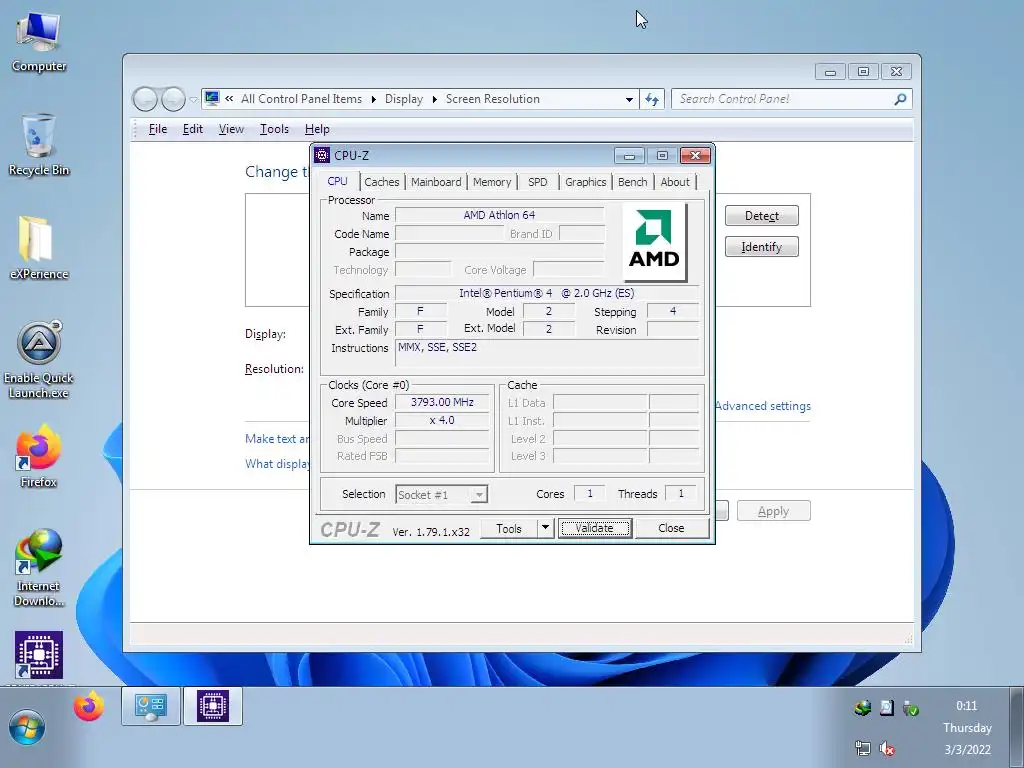Open the recent pages dropdown arrow
Image resolution: width=1024 pixels, height=768 pixels.
pyautogui.click(x=193, y=99)
